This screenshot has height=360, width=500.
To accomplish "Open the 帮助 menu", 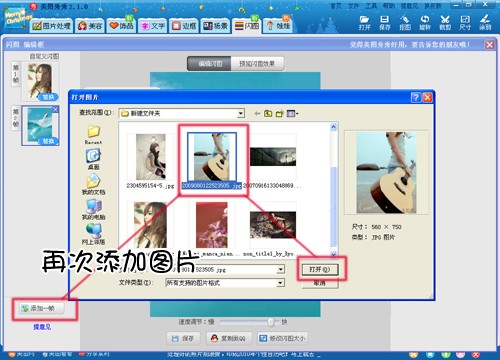I will click(389, 6).
